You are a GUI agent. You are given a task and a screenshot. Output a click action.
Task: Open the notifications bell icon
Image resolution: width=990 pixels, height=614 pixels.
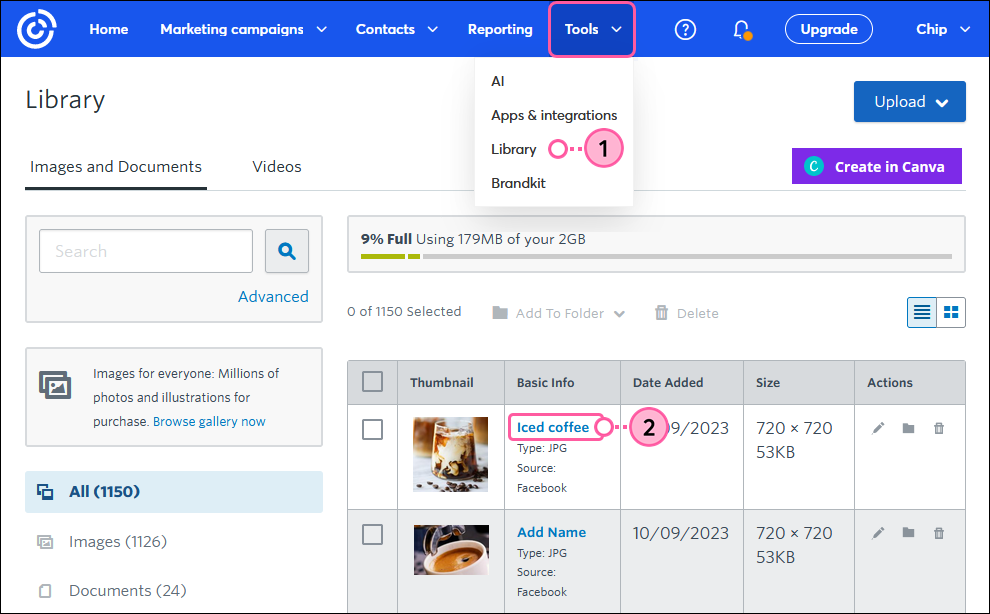click(x=741, y=29)
